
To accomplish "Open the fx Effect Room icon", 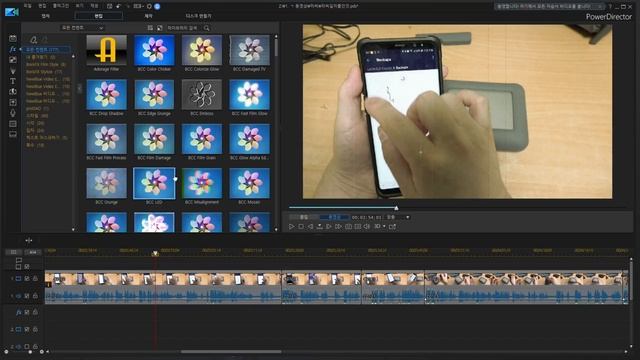I will 13,49.
